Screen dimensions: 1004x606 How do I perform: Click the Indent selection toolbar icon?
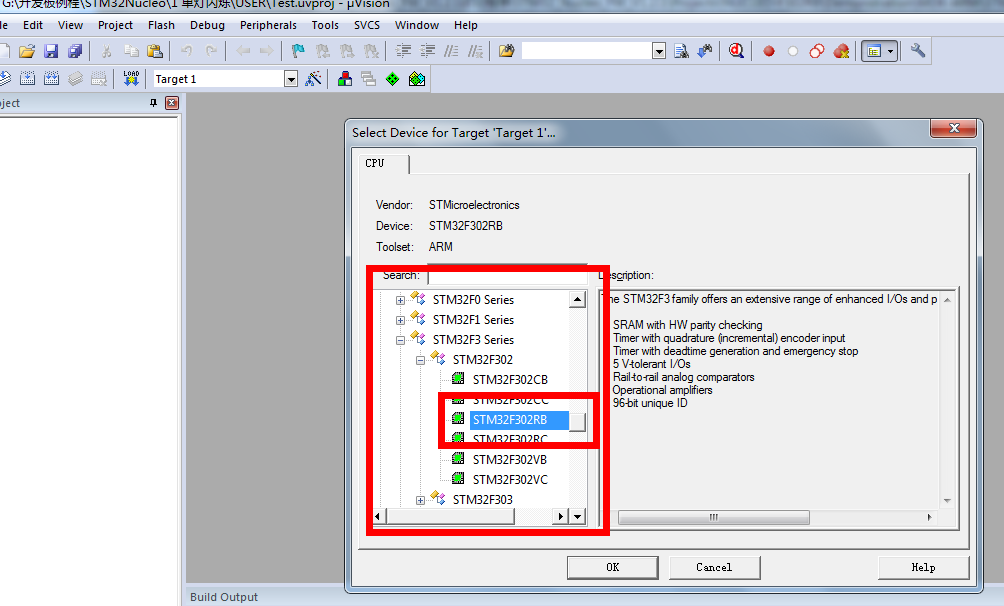[403, 51]
